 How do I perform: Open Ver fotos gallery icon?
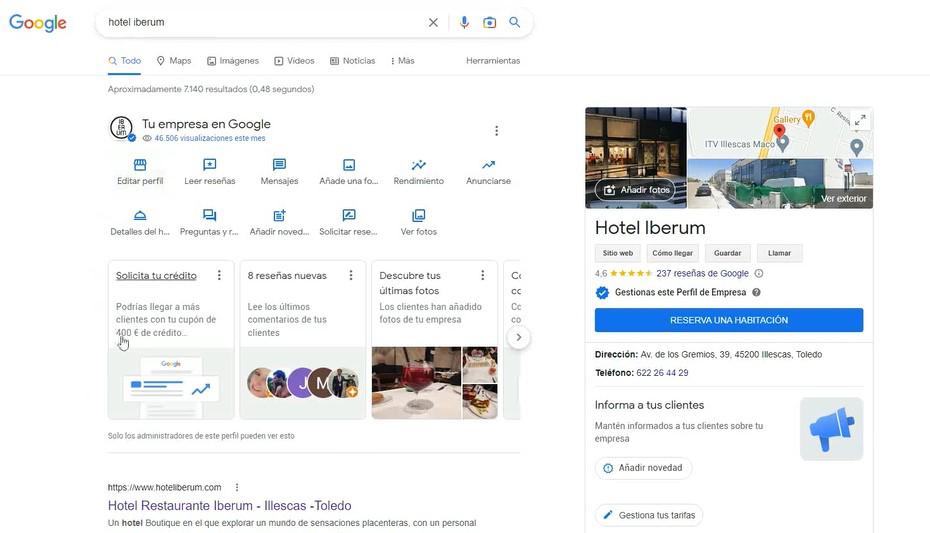pyautogui.click(x=419, y=215)
